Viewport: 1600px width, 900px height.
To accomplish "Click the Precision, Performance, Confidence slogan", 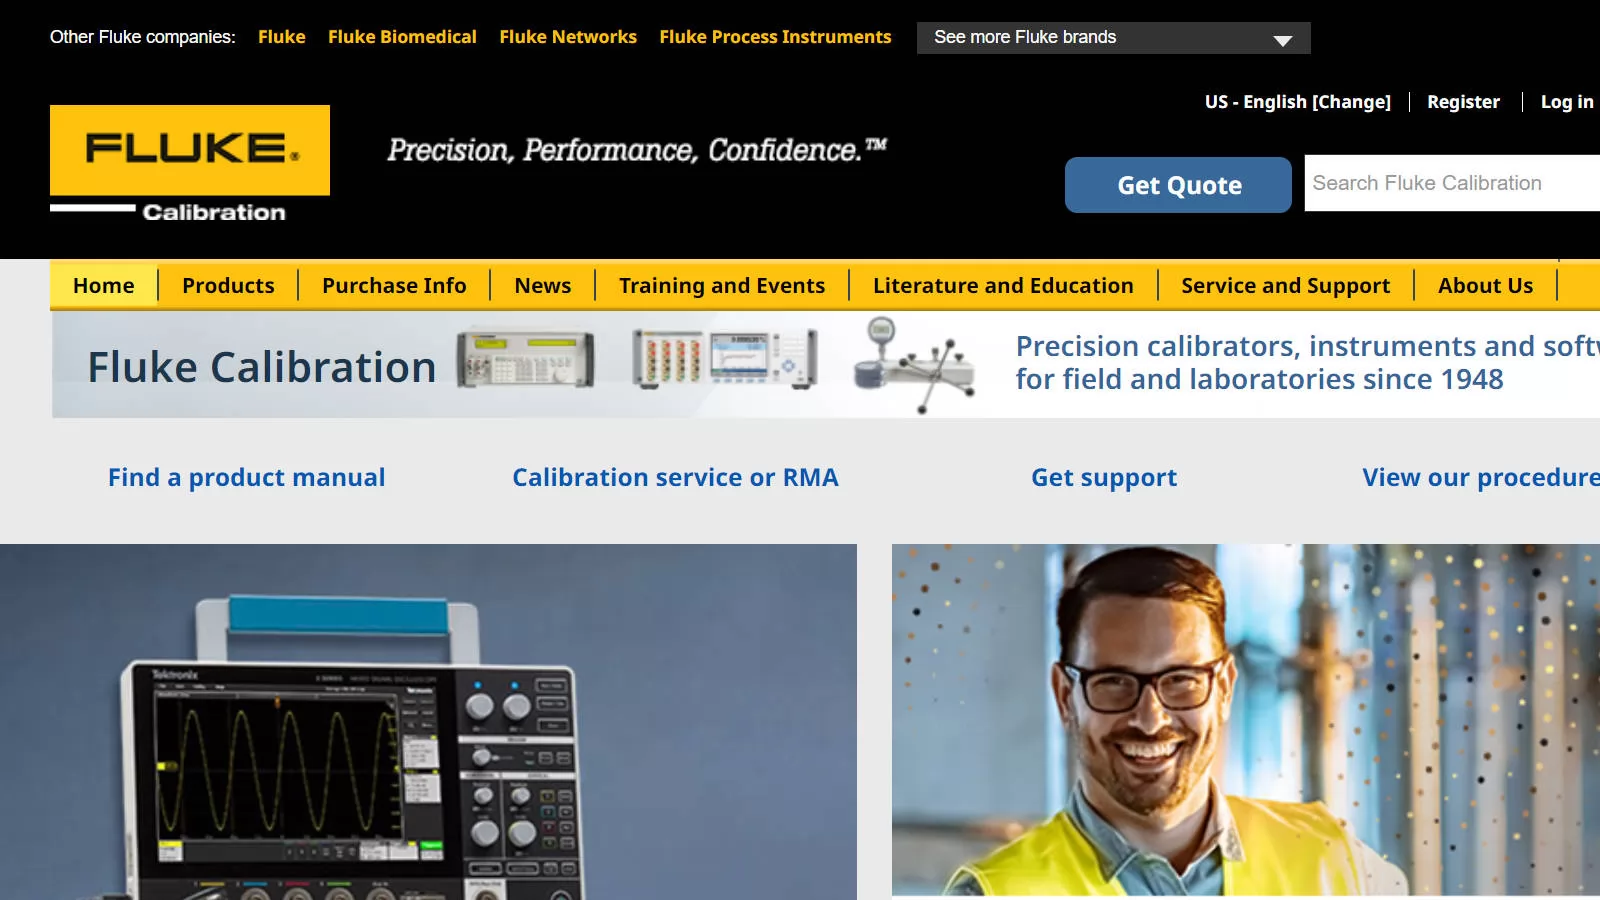I will point(637,150).
